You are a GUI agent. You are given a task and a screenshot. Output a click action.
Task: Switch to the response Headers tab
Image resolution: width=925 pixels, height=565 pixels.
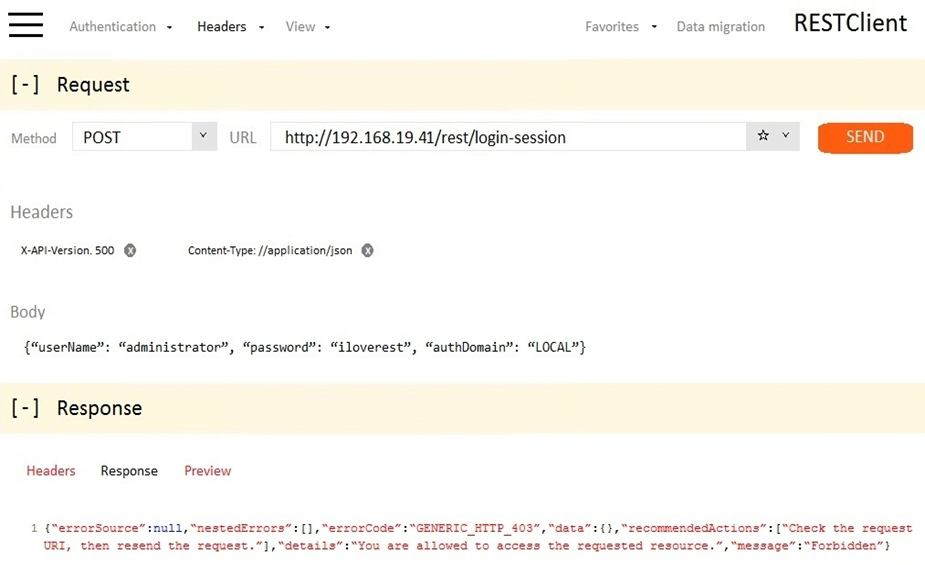pyautogui.click(x=51, y=471)
